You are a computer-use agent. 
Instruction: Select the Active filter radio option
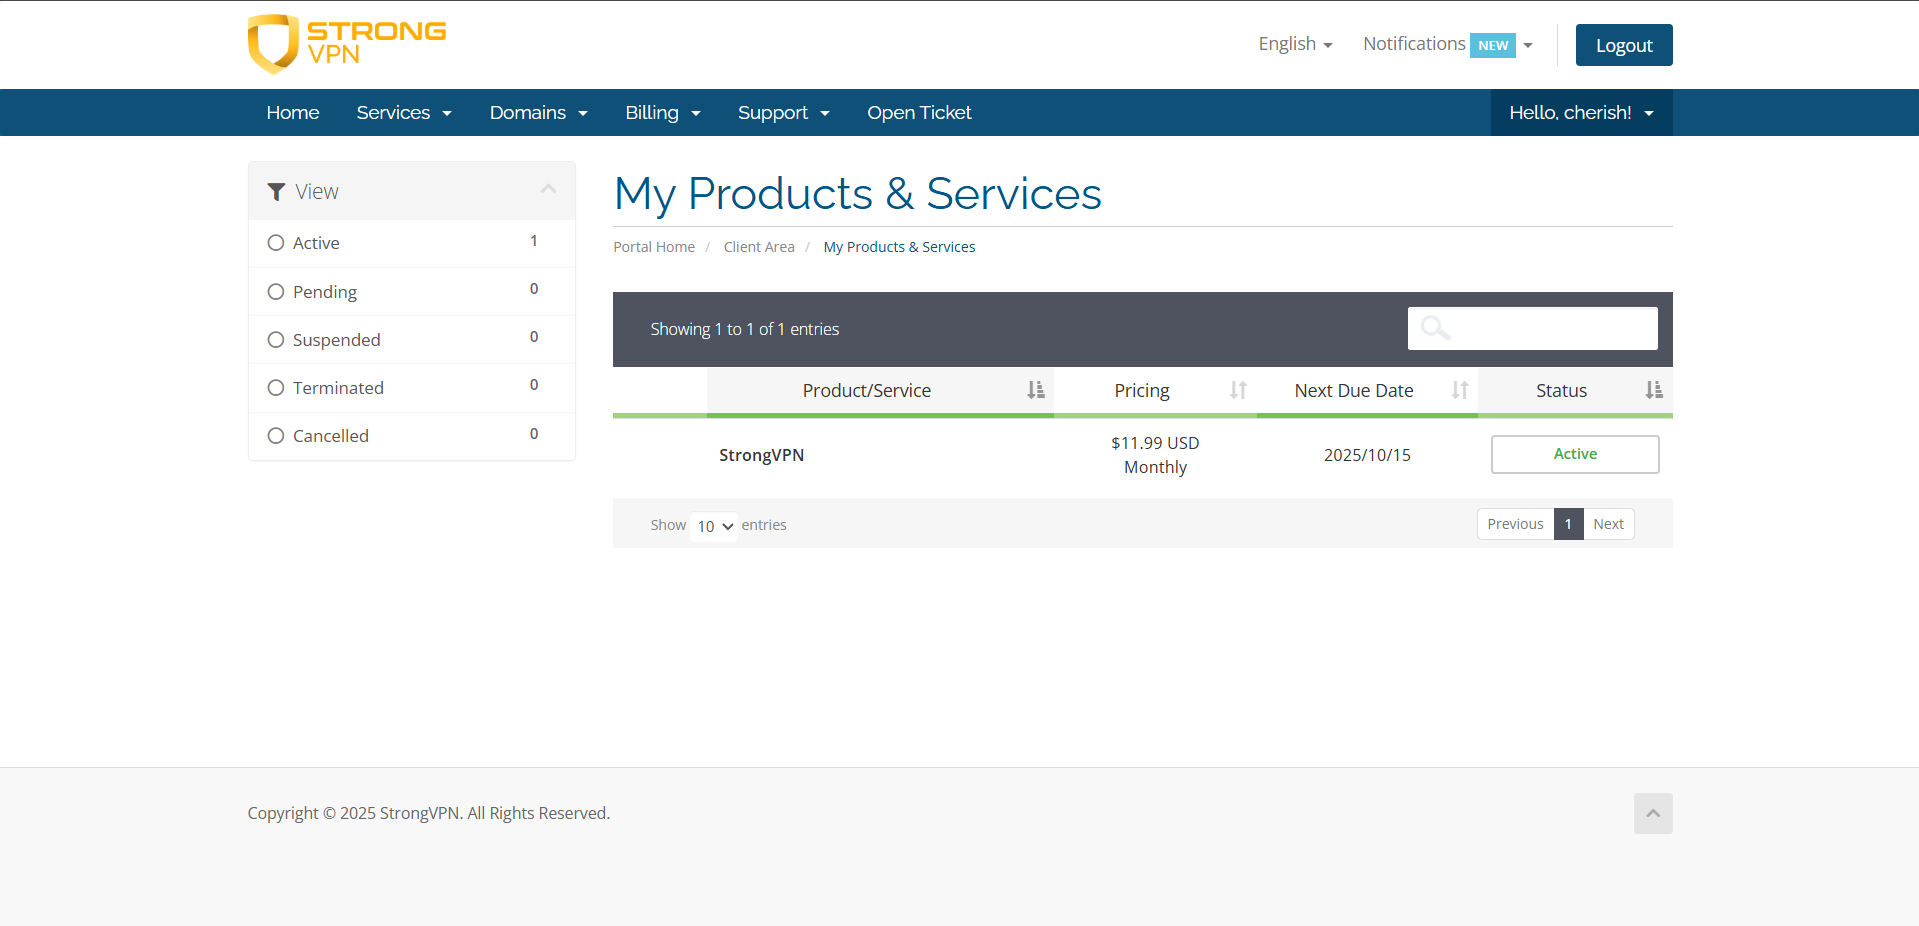[276, 243]
